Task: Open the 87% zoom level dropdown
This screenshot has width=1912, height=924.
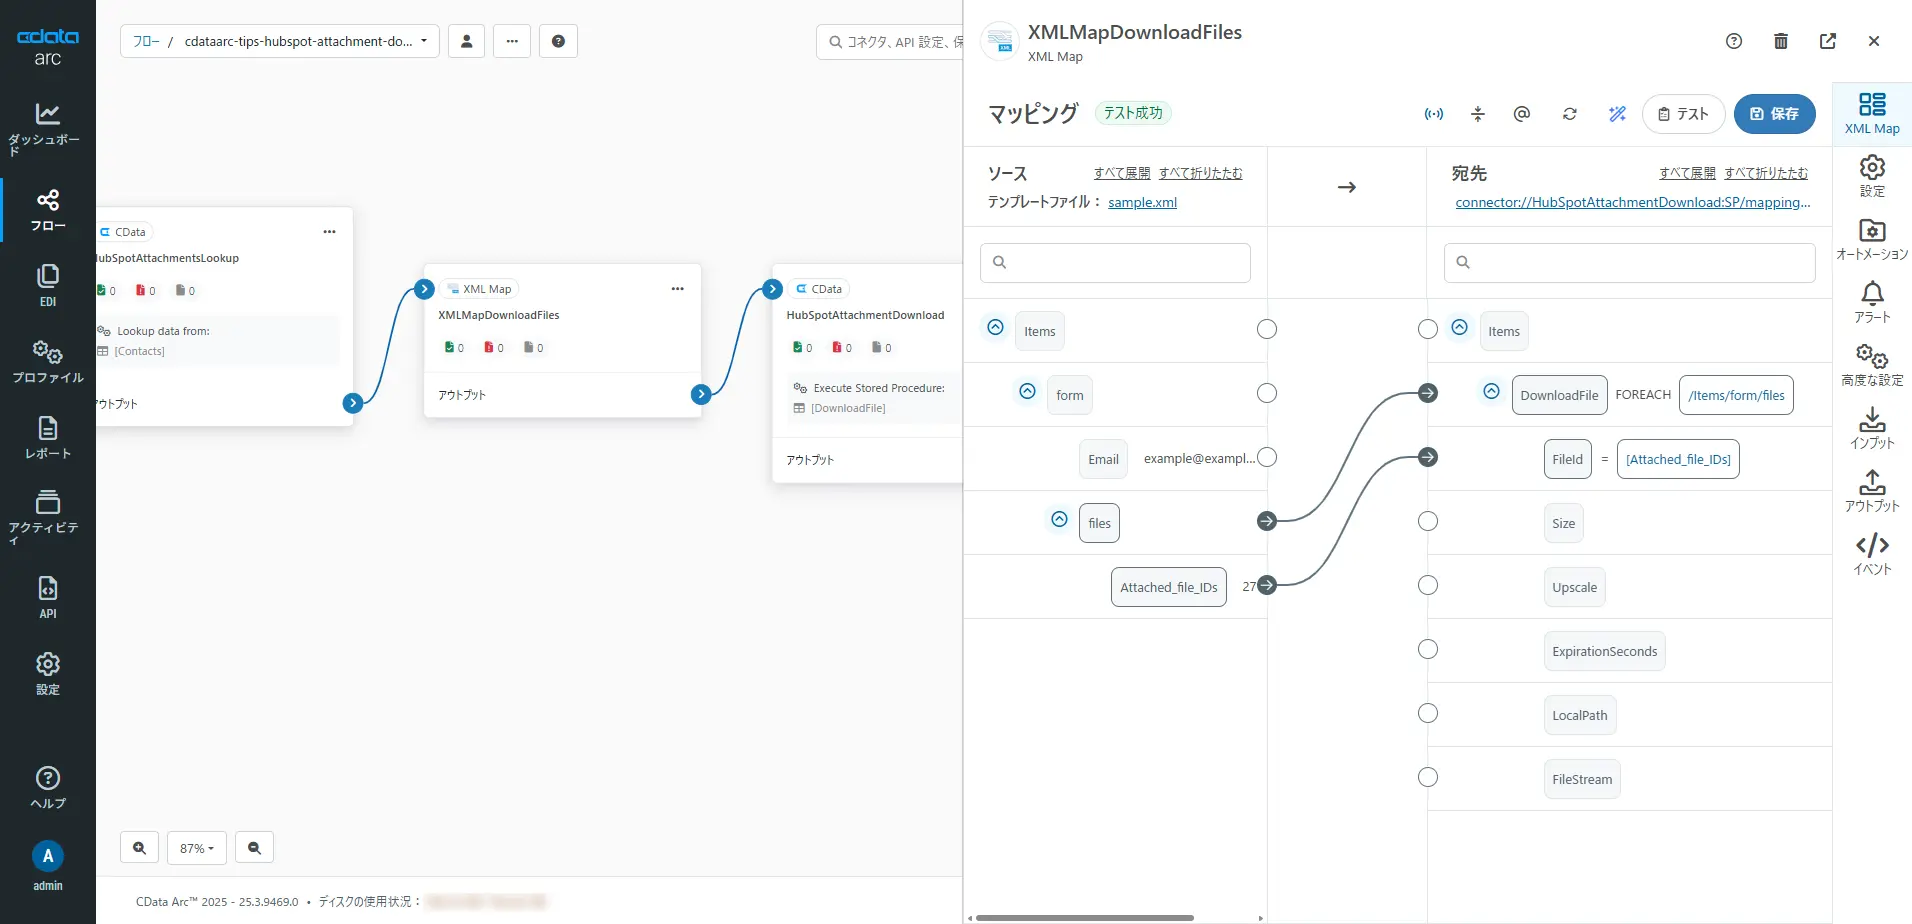Action: (x=196, y=847)
